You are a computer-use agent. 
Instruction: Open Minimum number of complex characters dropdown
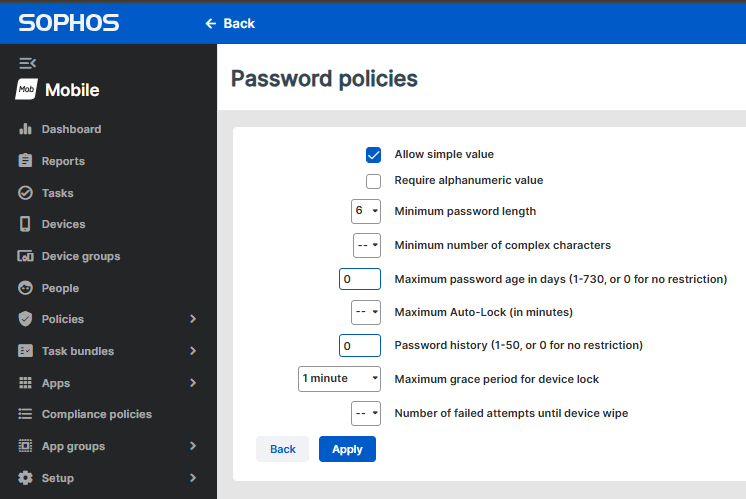367,245
